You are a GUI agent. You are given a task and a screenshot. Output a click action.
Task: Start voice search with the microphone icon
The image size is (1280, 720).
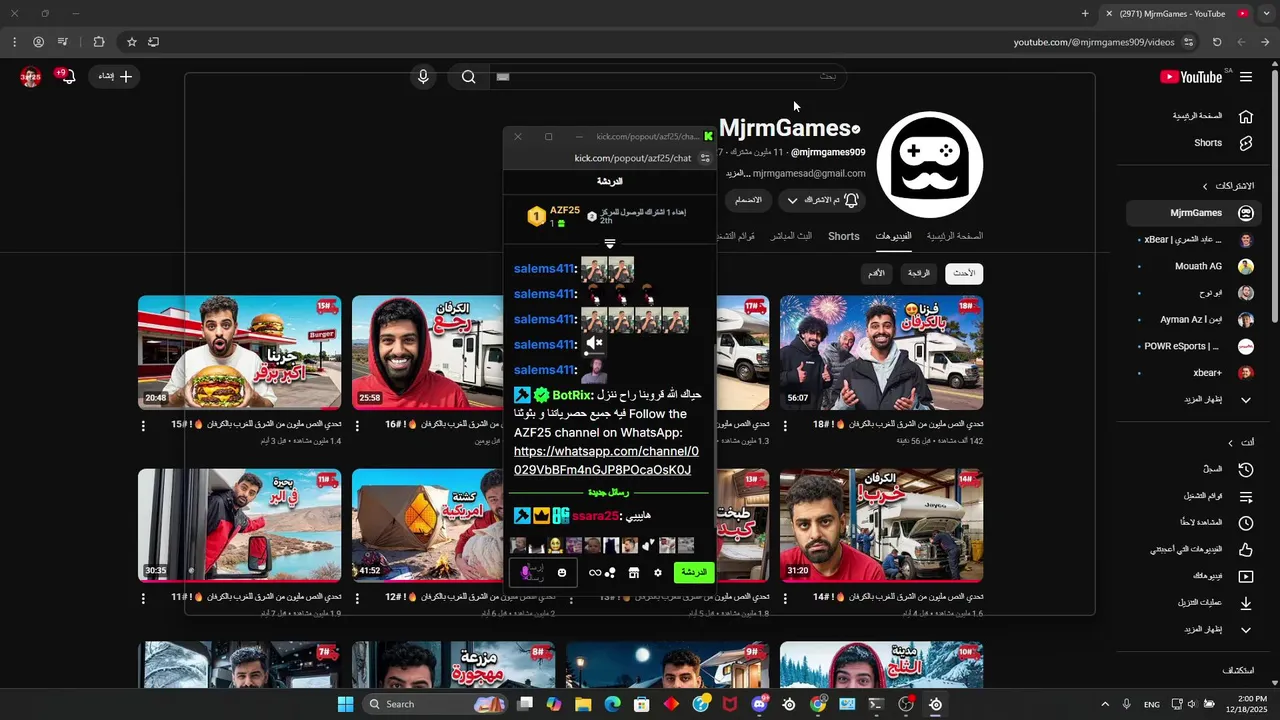[x=423, y=77]
